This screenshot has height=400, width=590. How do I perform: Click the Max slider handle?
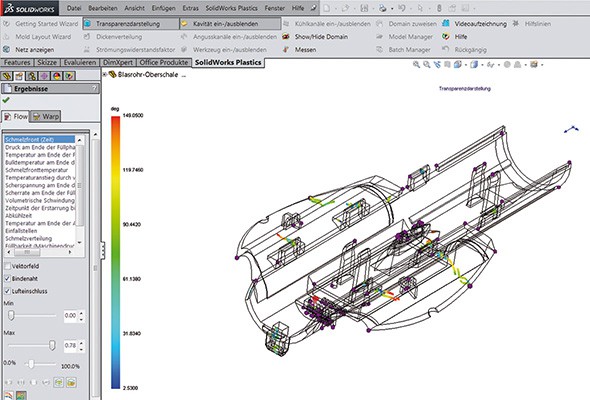point(52,345)
